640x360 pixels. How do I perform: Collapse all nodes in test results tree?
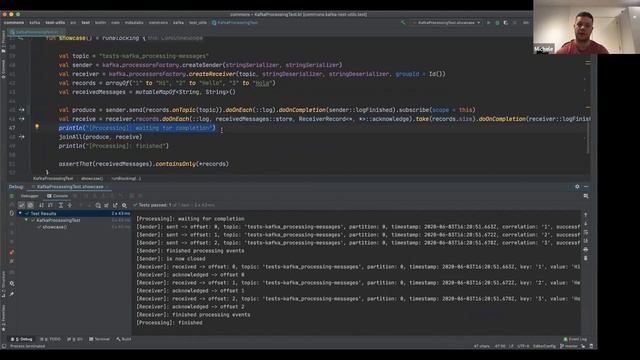(x=70, y=205)
